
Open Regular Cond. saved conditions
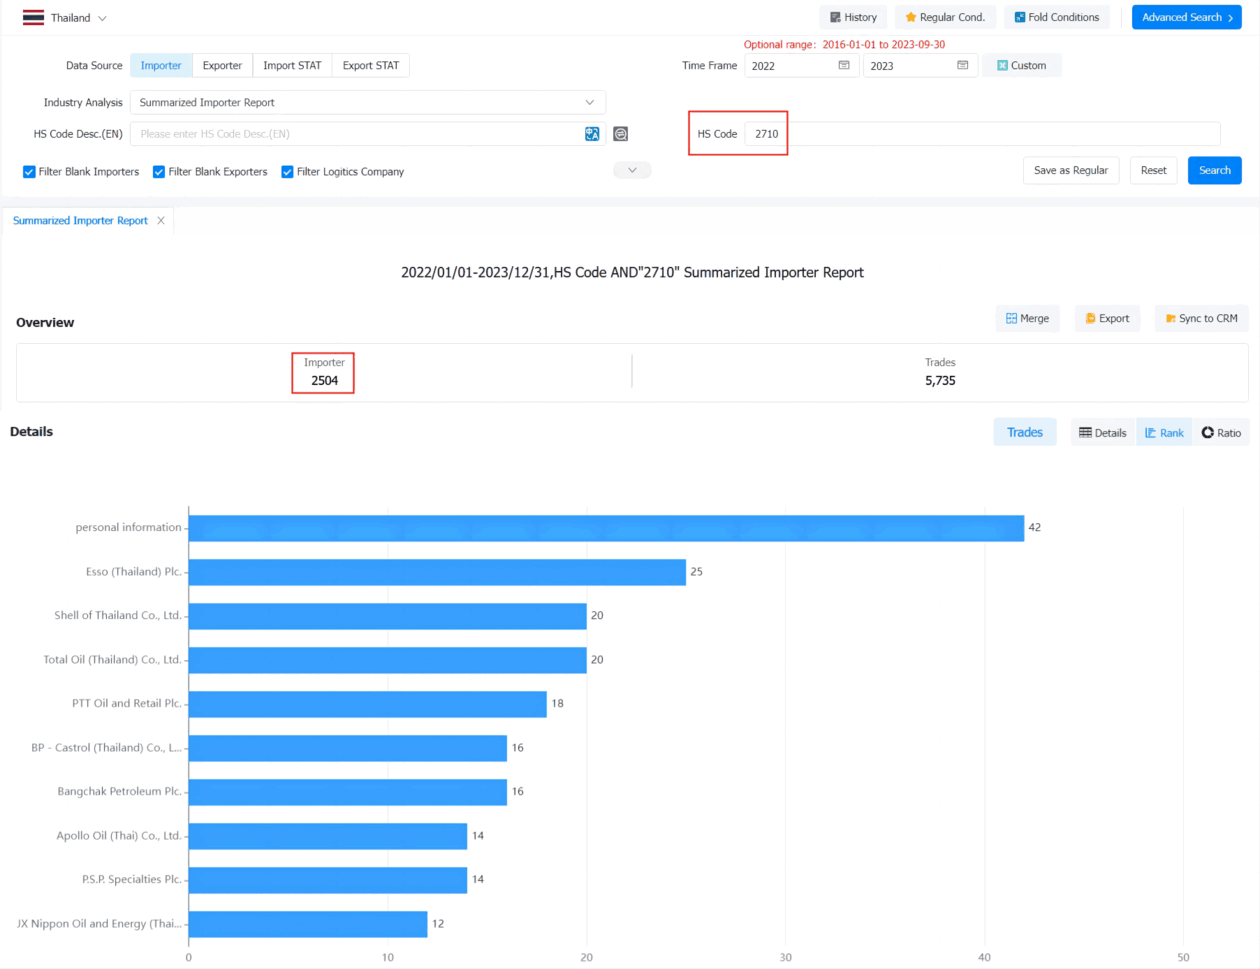[944, 17]
